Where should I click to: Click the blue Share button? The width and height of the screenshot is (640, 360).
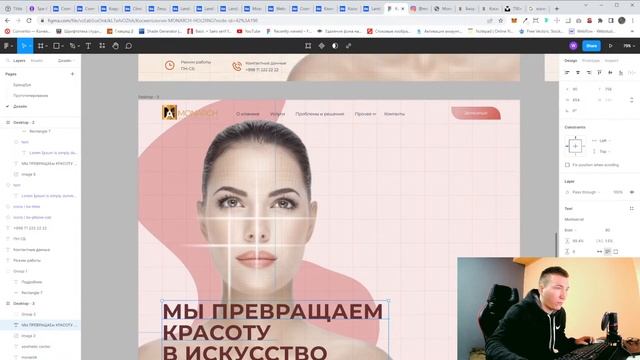pos(591,46)
